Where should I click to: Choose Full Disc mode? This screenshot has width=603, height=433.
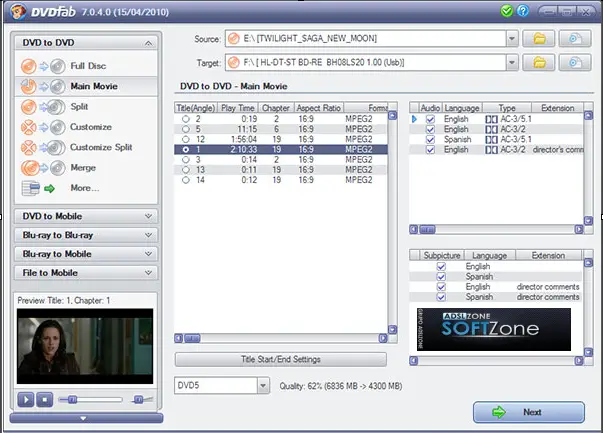(x=88, y=66)
